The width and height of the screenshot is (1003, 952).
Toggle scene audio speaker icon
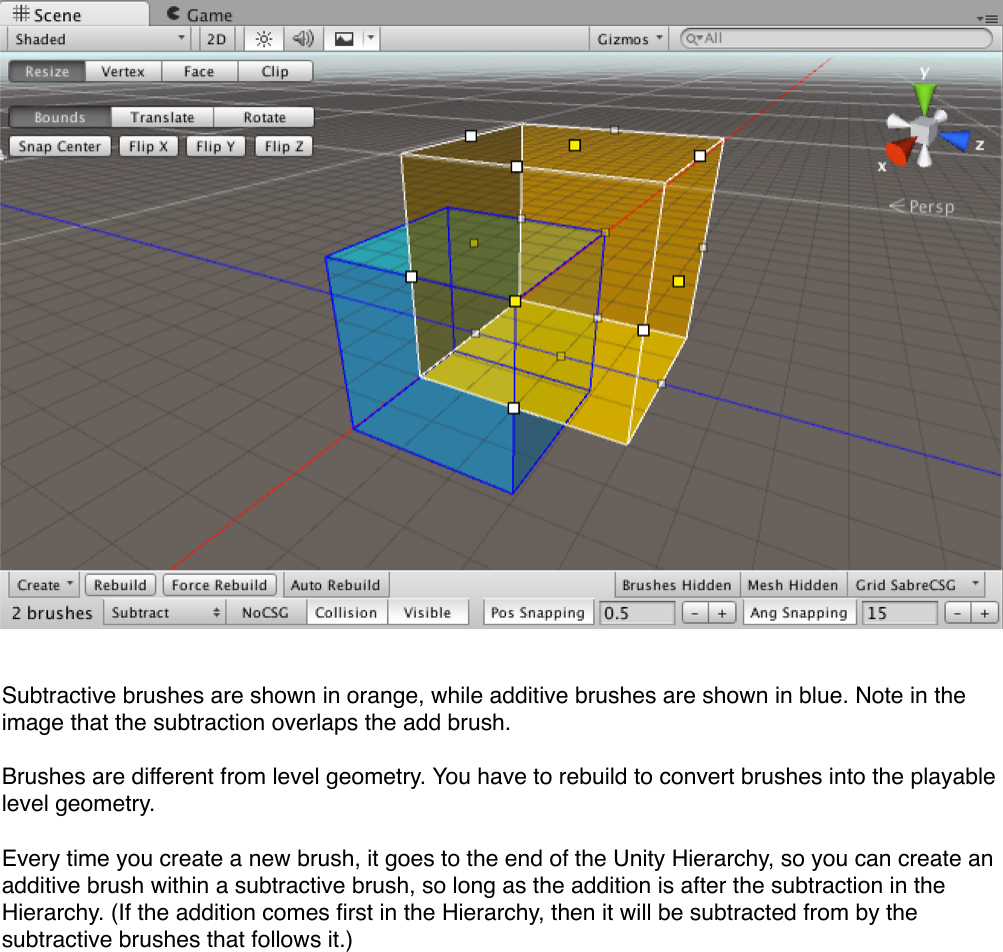[x=303, y=39]
